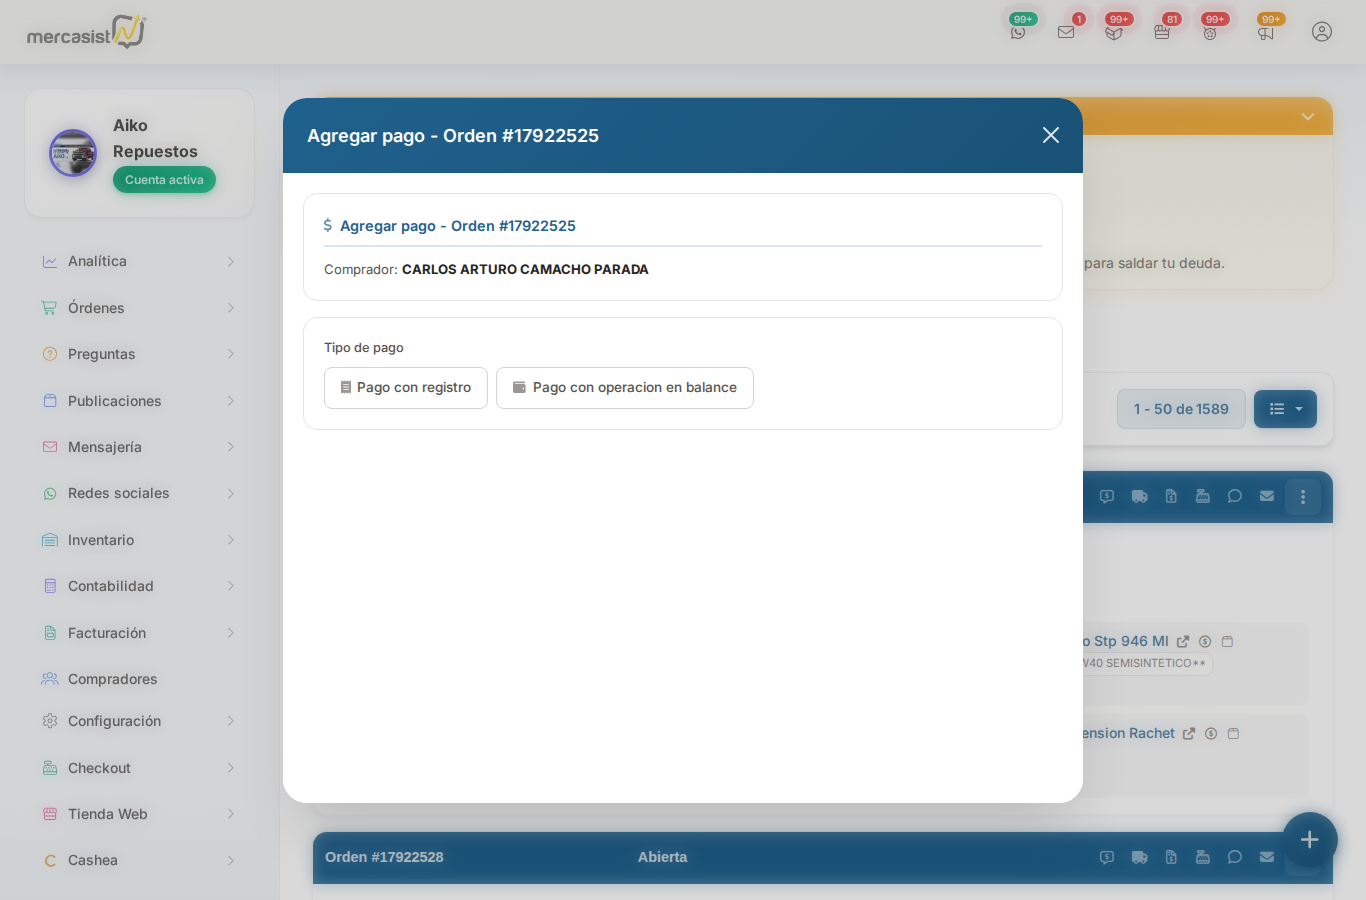Image resolution: width=1366 pixels, height=900 pixels.
Task: Click the Aiko Repuestos profile avatar
Action: coord(73,153)
